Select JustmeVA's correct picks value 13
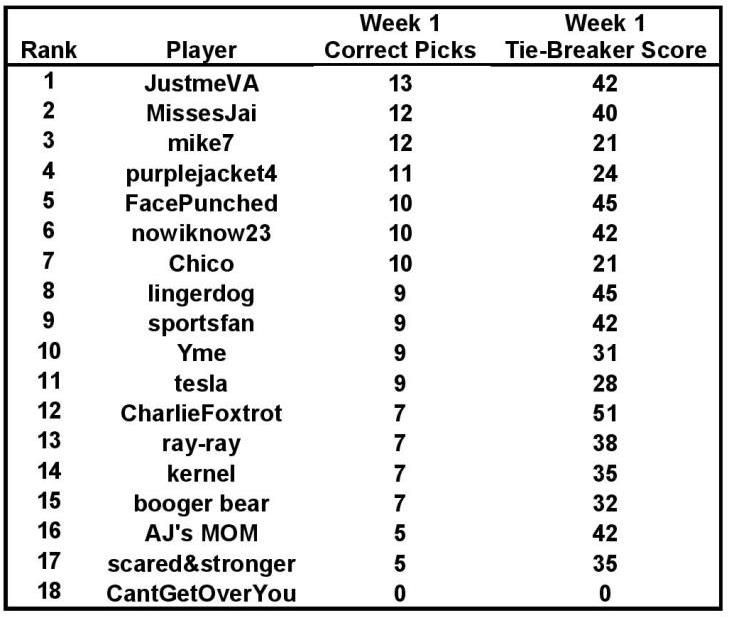 tap(400, 84)
